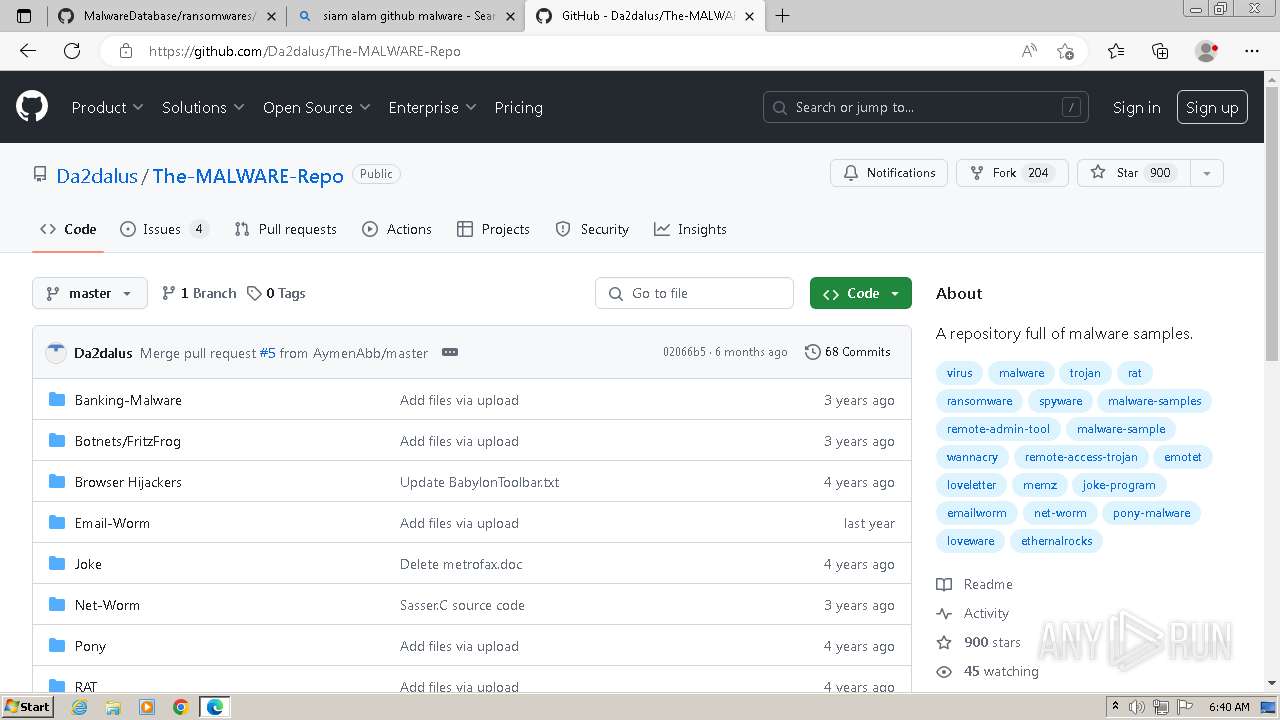This screenshot has width=1280, height=720.
Task: Expand the star lists dropdown arrow
Action: tap(1206, 173)
